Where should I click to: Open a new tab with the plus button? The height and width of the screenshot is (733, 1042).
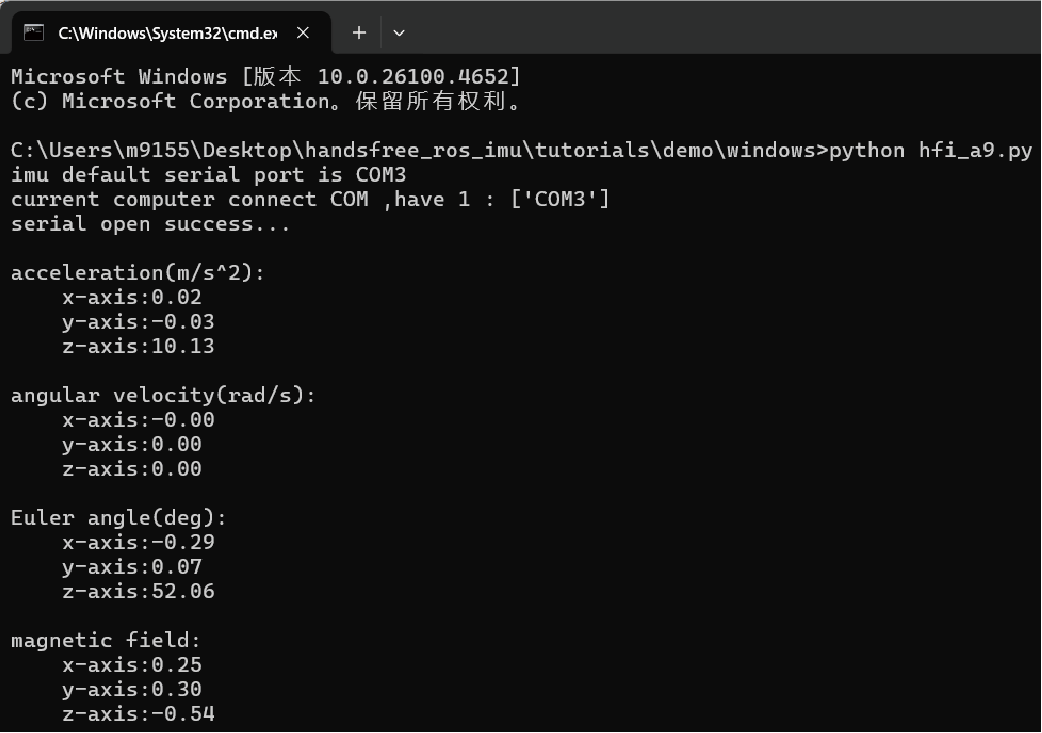point(359,33)
